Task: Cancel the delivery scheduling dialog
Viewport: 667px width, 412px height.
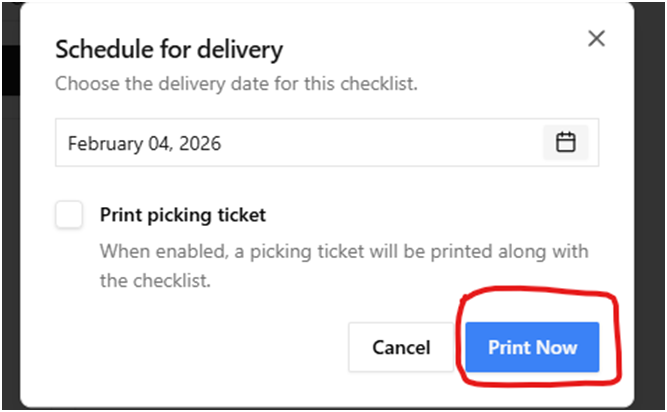Action: tap(401, 348)
